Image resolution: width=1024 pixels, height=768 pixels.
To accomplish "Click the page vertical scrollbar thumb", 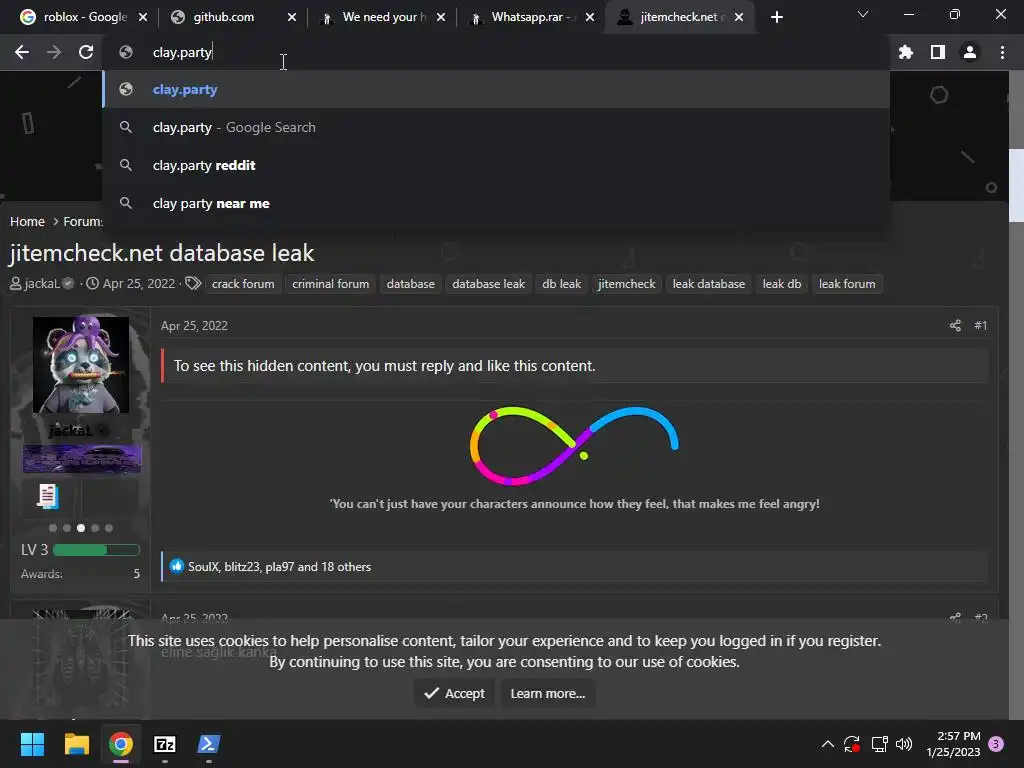I will tap(1016, 185).
